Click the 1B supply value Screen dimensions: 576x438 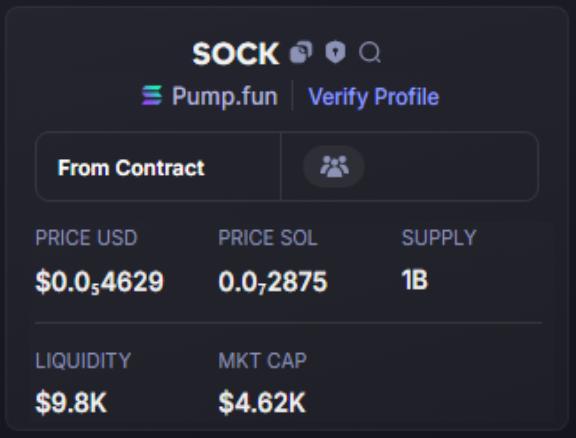(415, 280)
